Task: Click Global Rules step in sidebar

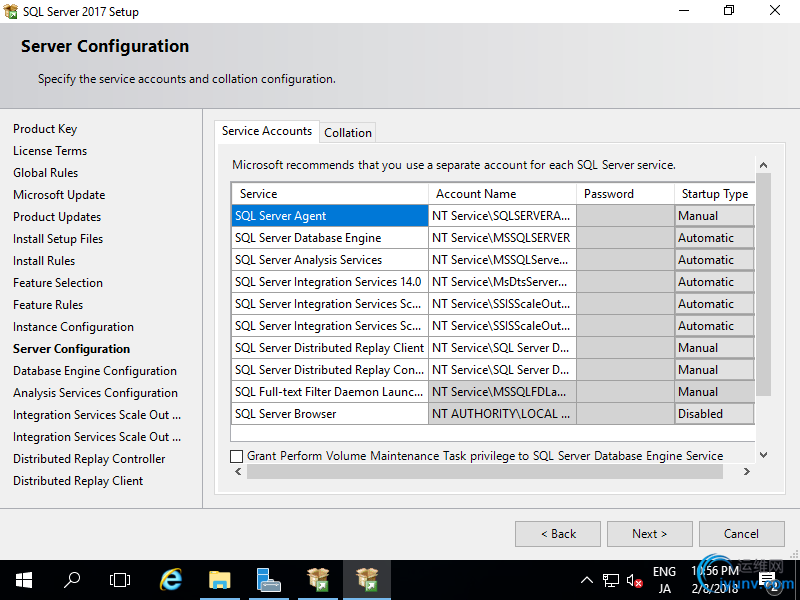Action: 45,173
